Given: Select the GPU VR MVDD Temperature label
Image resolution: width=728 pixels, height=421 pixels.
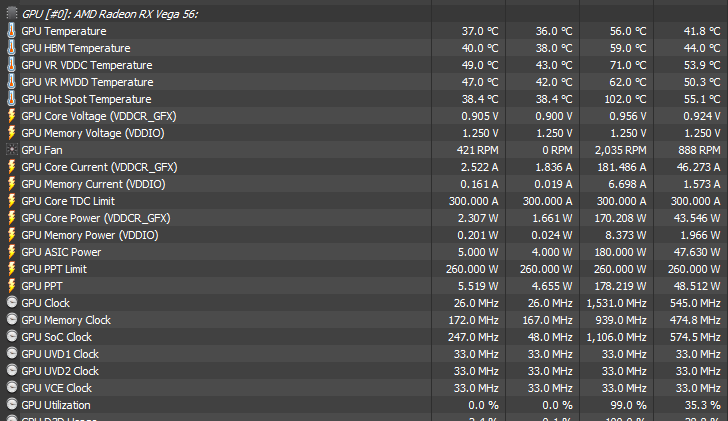Looking at the screenshot, I should coord(87,82).
